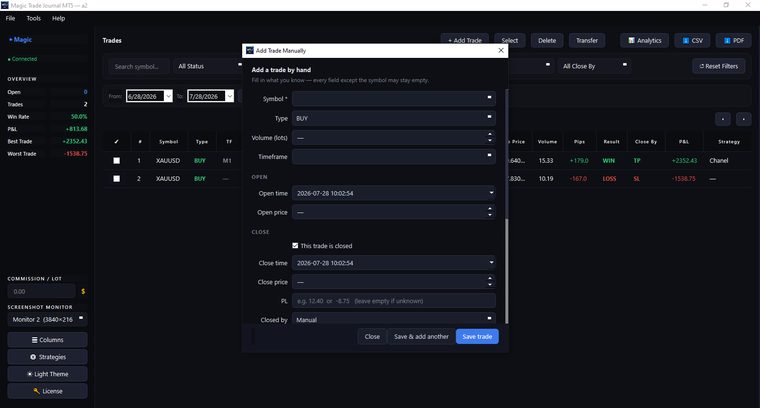
Task: Click the Close button in dialog footer
Action: click(x=372, y=336)
